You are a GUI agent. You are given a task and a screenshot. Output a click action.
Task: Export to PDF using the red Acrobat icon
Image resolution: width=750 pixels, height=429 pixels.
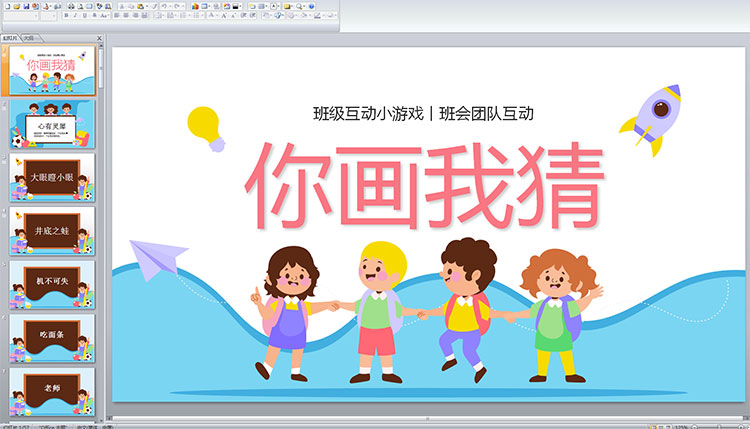[x=46, y=7]
